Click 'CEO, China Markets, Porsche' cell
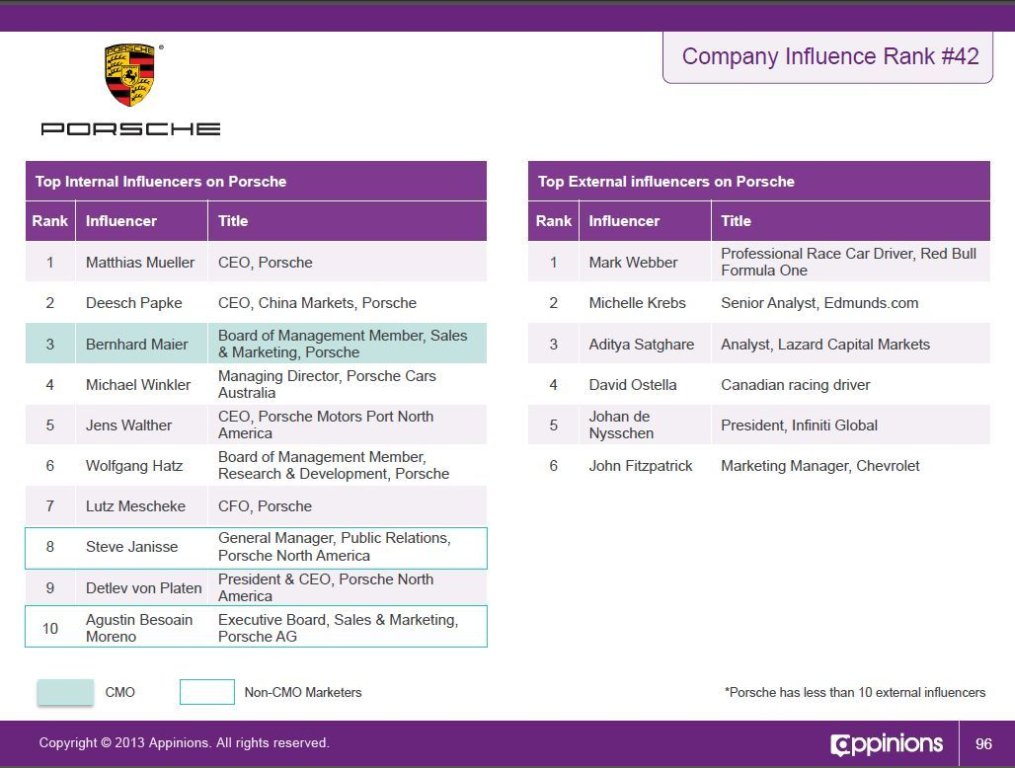1015x768 pixels. click(347, 303)
